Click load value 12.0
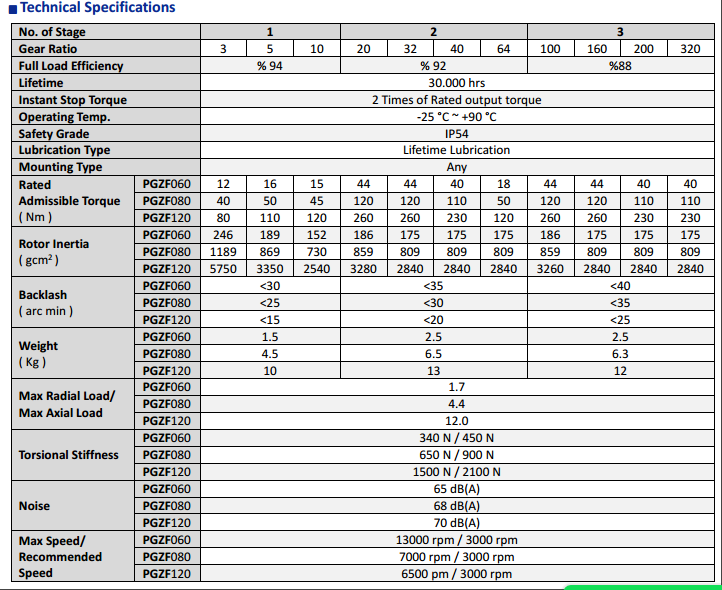722x590 pixels. coord(457,421)
